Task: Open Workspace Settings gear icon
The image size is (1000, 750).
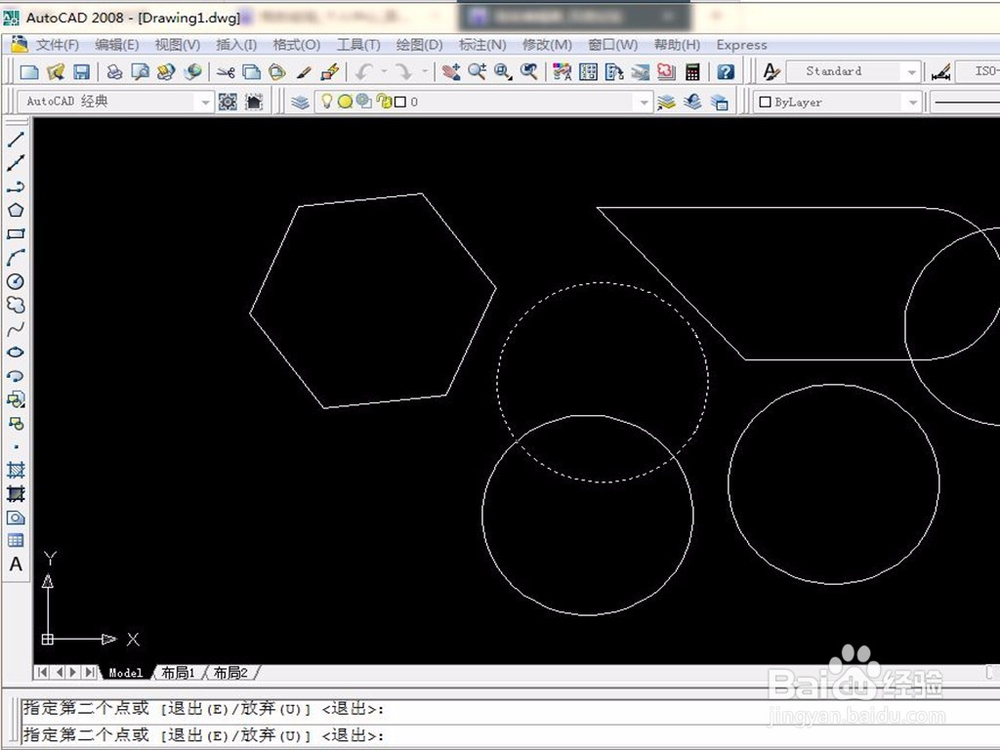Action: 228,101
